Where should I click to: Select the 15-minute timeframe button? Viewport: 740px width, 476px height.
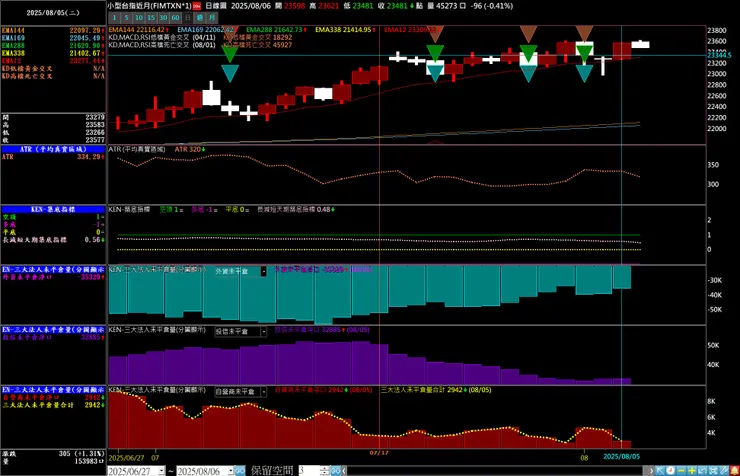pos(151,17)
